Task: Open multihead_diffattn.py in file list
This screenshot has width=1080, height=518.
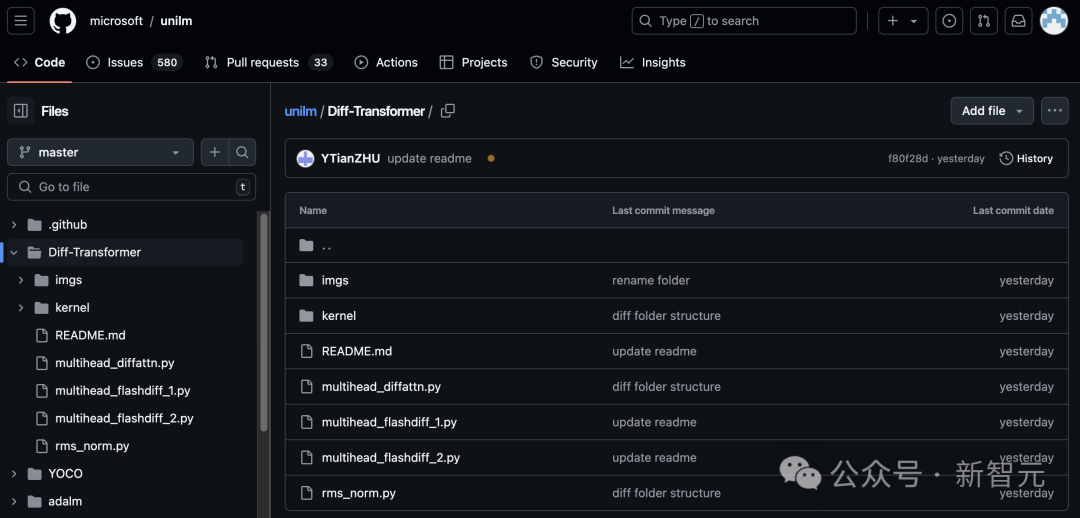Action: click(381, 386)
